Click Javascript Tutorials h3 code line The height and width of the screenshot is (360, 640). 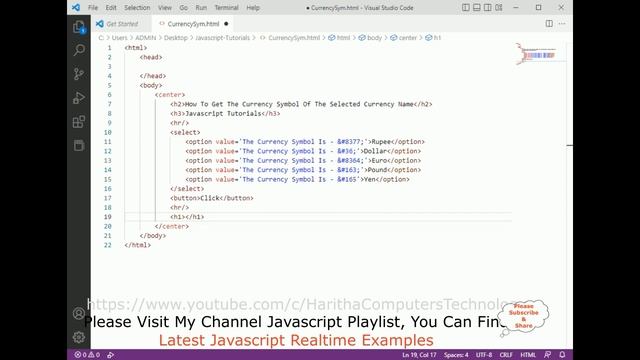pos(225,113)
